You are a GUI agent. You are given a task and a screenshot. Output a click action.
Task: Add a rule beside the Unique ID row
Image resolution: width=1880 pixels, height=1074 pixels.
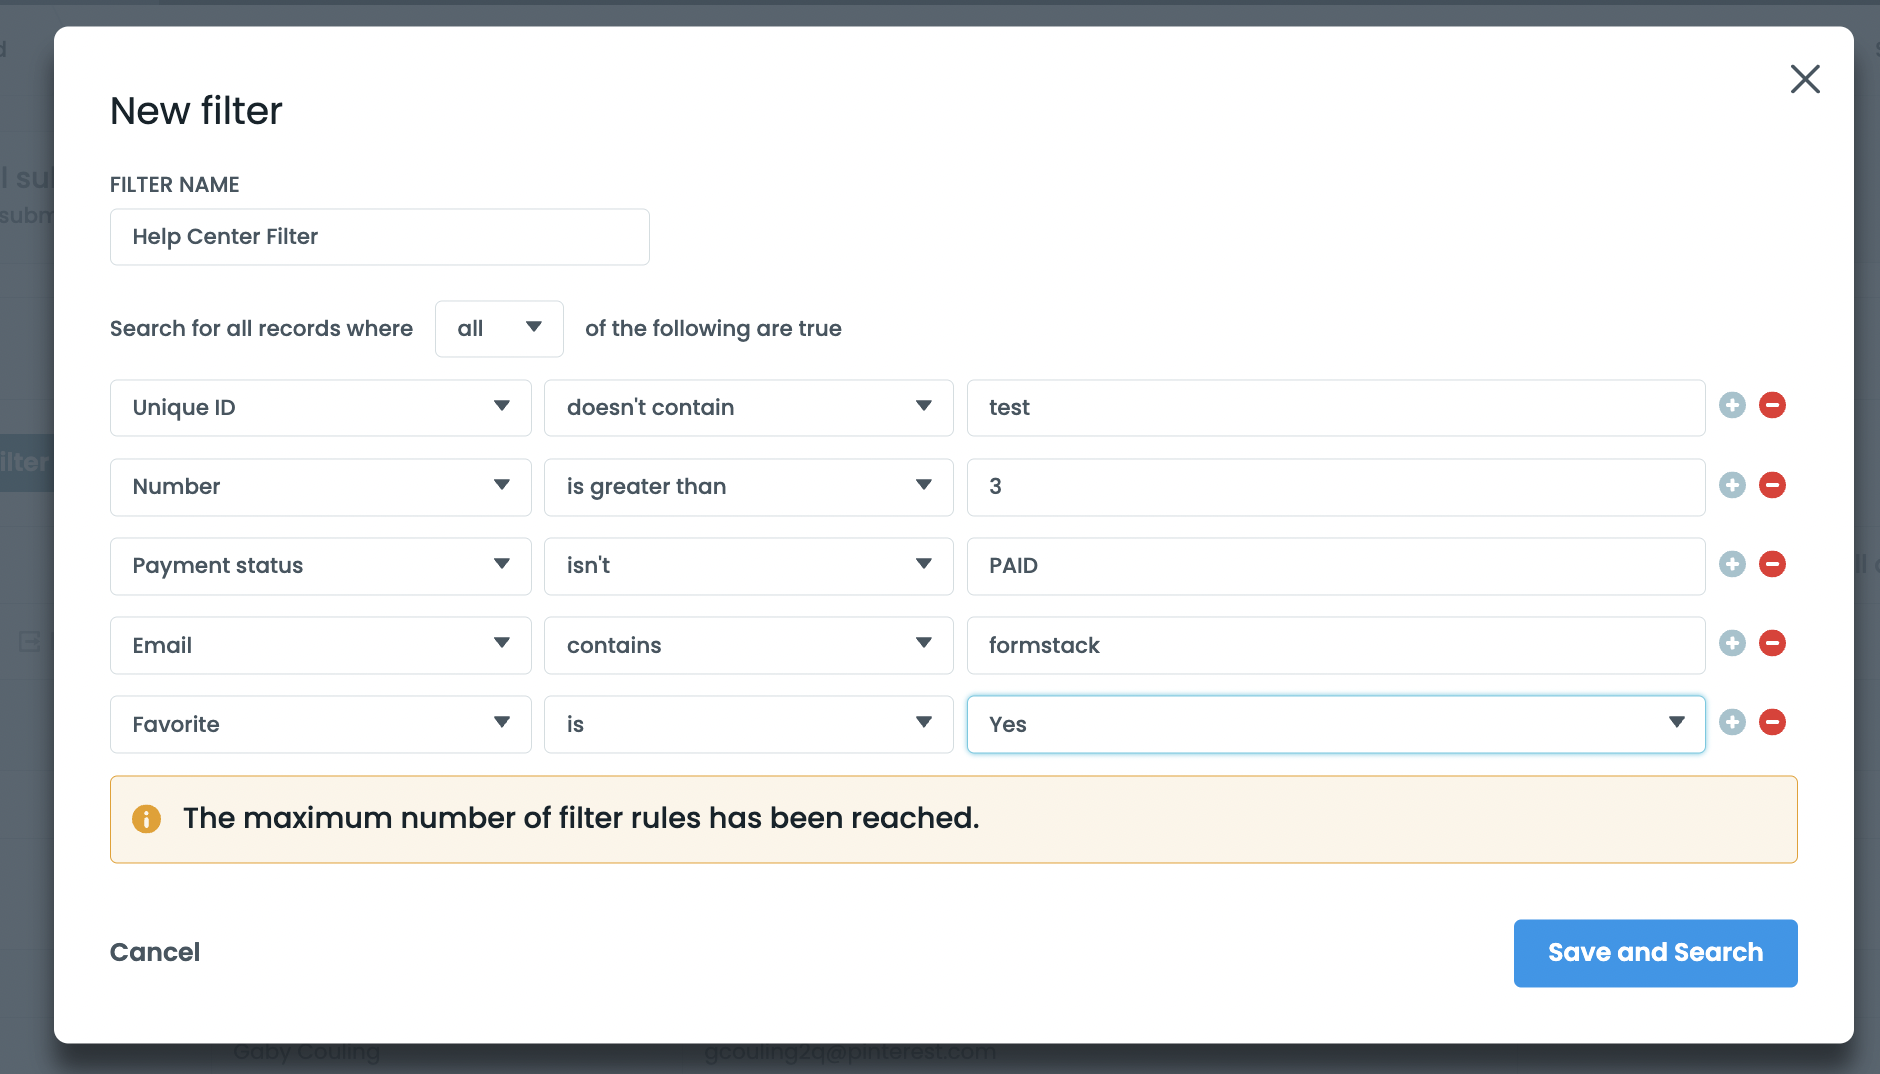pos(1732,405)
